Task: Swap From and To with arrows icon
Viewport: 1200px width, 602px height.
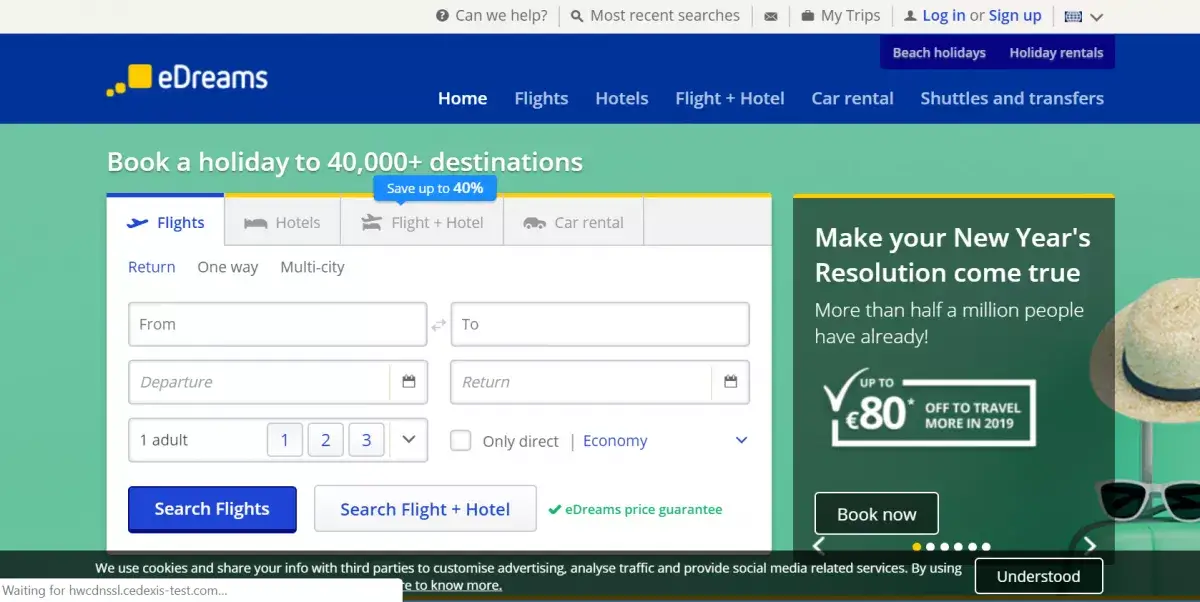Action: (x=439, y=325)
